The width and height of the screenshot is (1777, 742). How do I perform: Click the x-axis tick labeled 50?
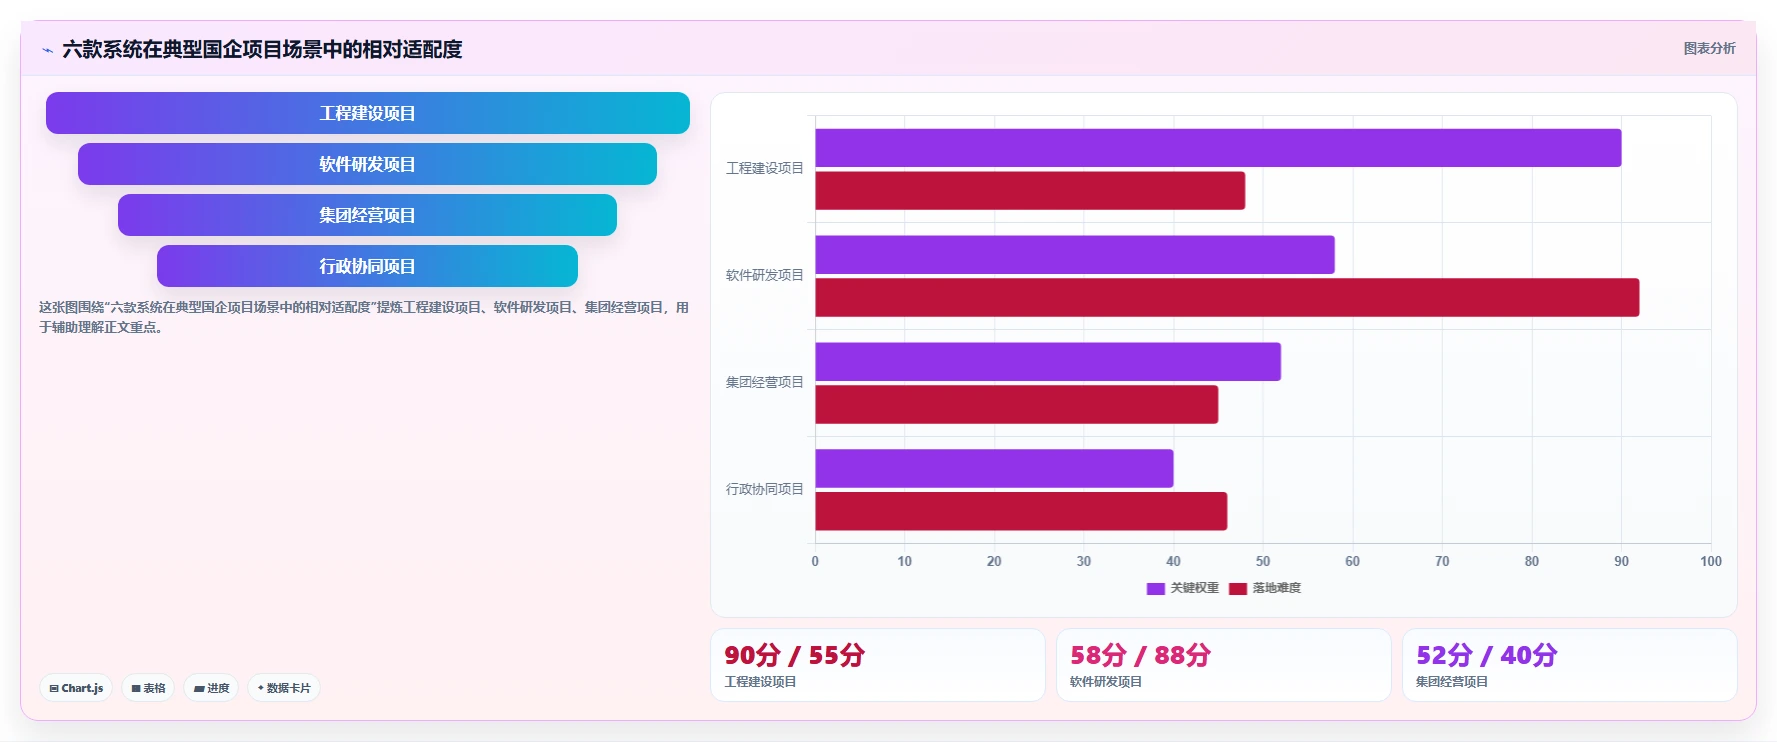click(1263, 562)
